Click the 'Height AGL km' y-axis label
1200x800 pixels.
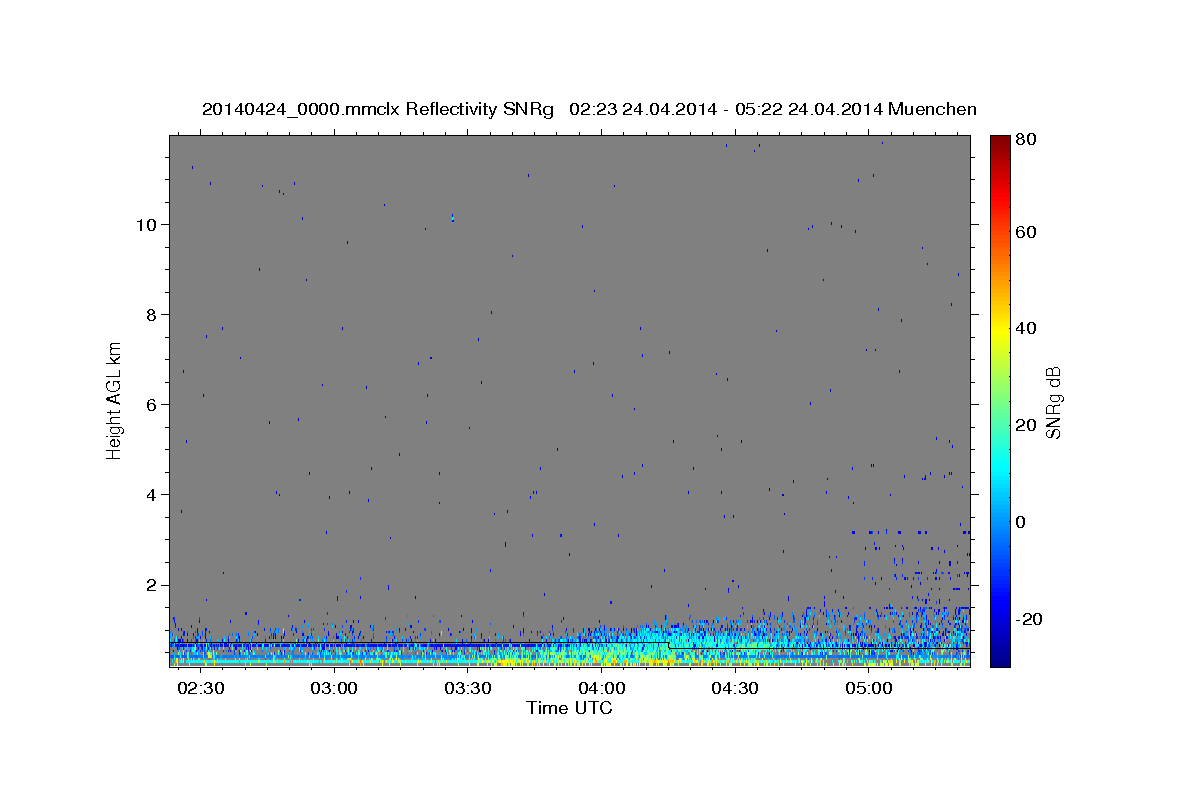click(115, 401)
